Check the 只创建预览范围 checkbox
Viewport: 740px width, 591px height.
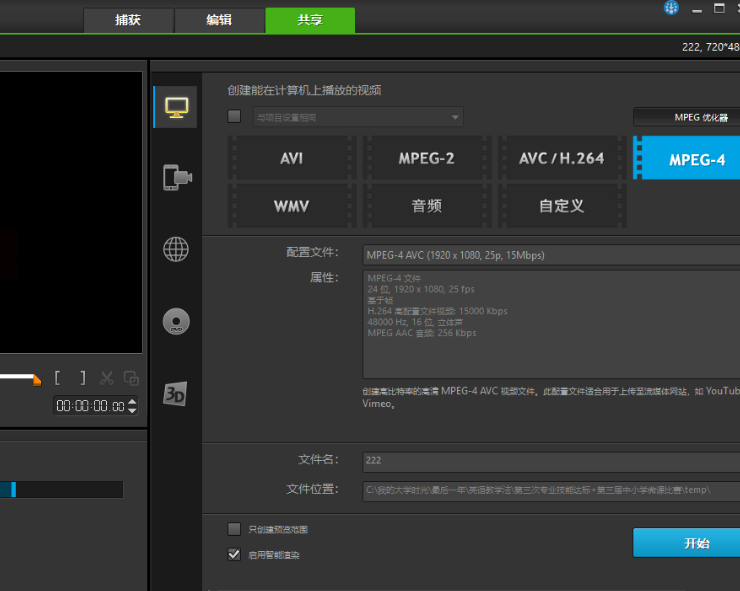234,529
